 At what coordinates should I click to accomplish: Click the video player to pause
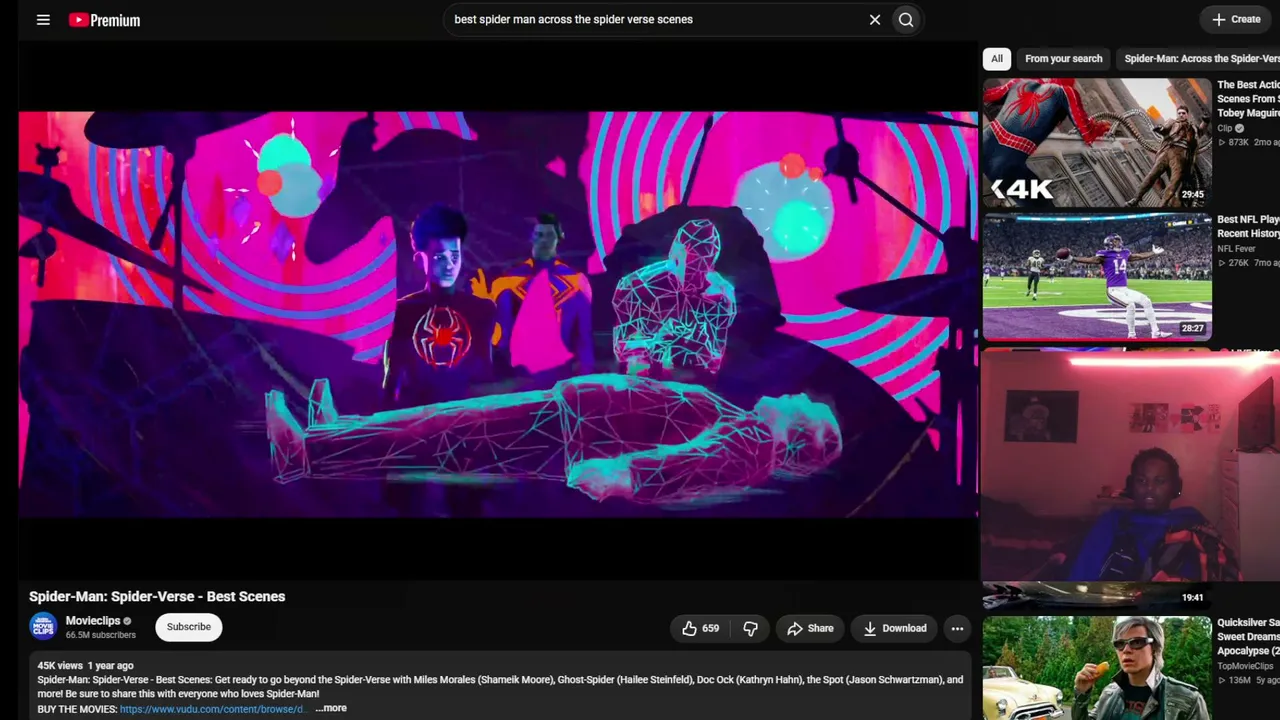coord(498,314)
